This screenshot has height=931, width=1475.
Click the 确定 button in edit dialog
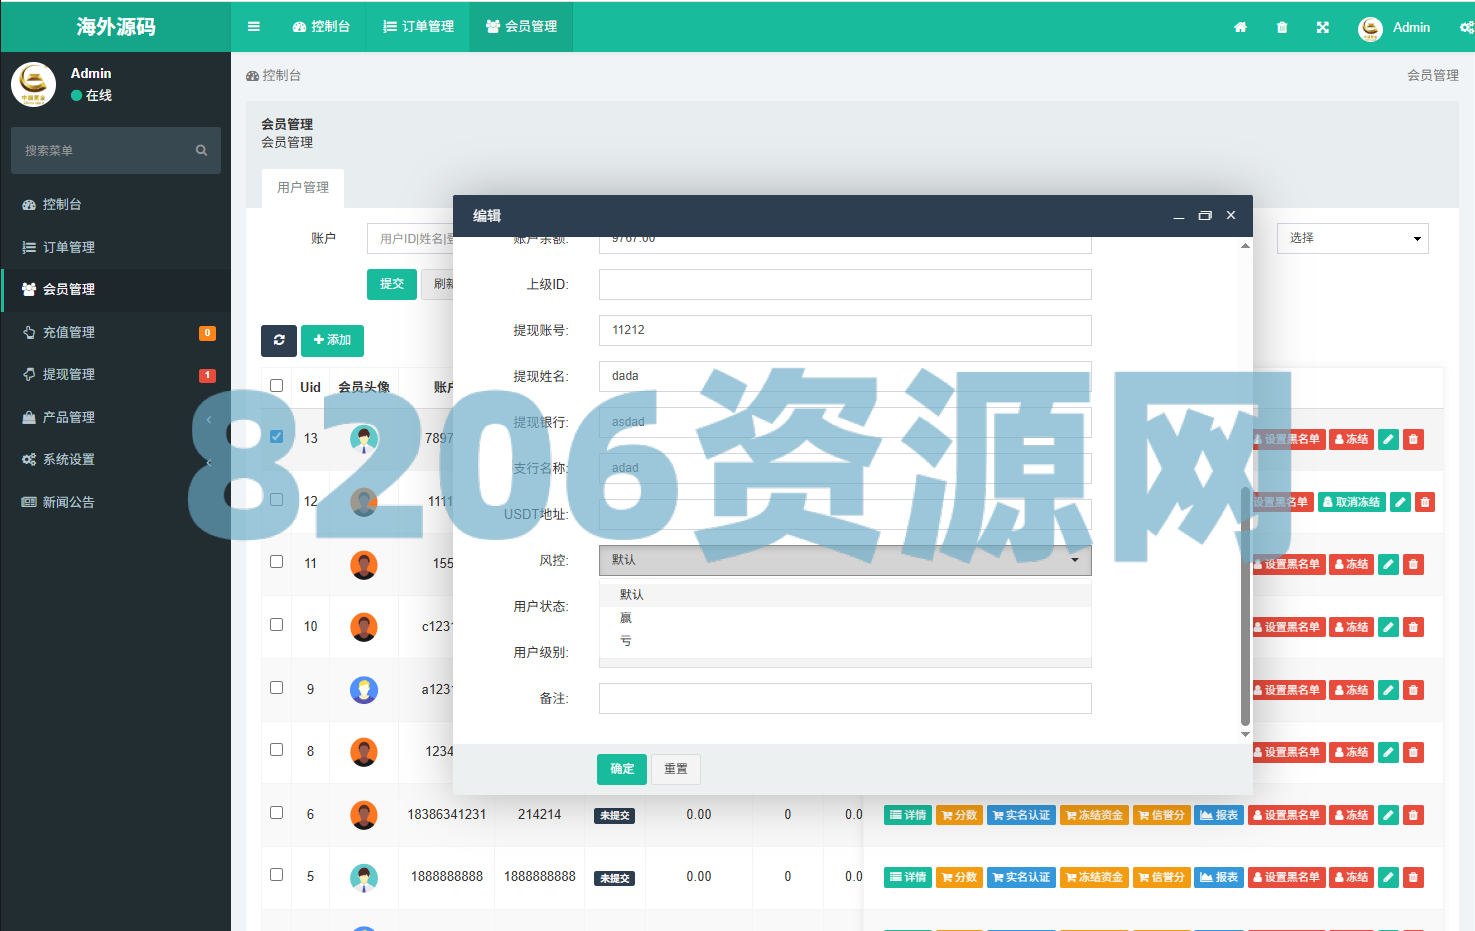(622, 769)
